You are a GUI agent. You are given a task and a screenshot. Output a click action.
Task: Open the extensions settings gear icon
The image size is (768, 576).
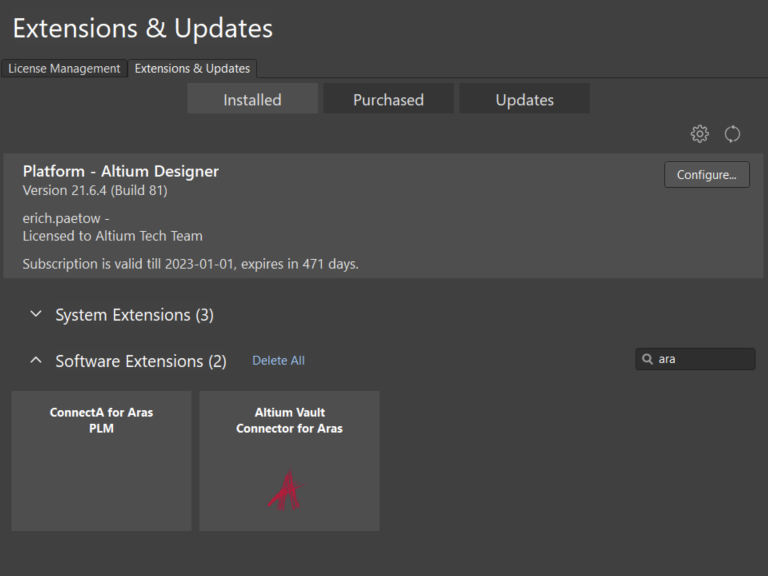699,134
